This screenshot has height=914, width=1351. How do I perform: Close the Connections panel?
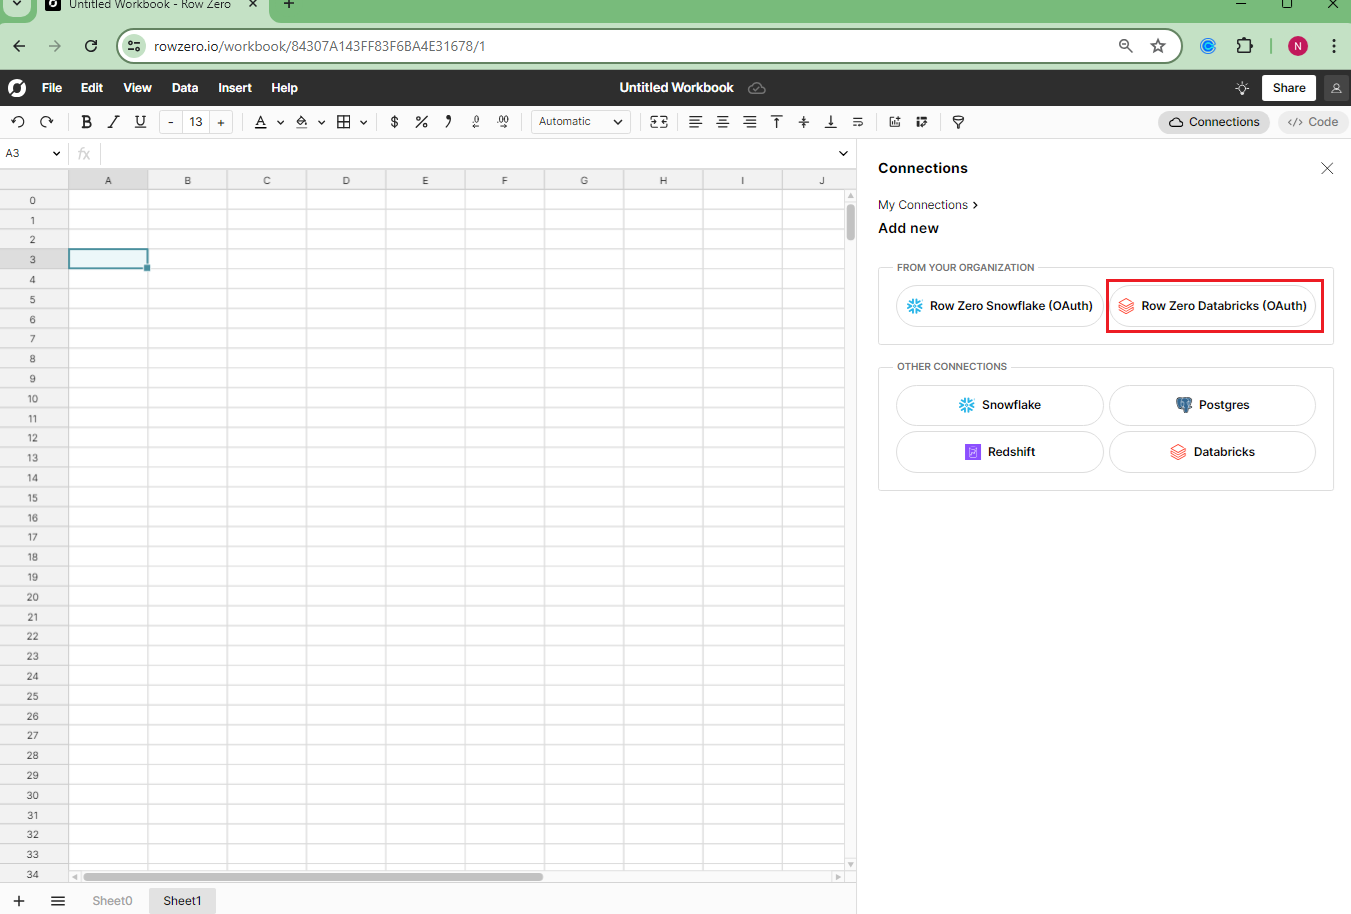(1327, 168)
